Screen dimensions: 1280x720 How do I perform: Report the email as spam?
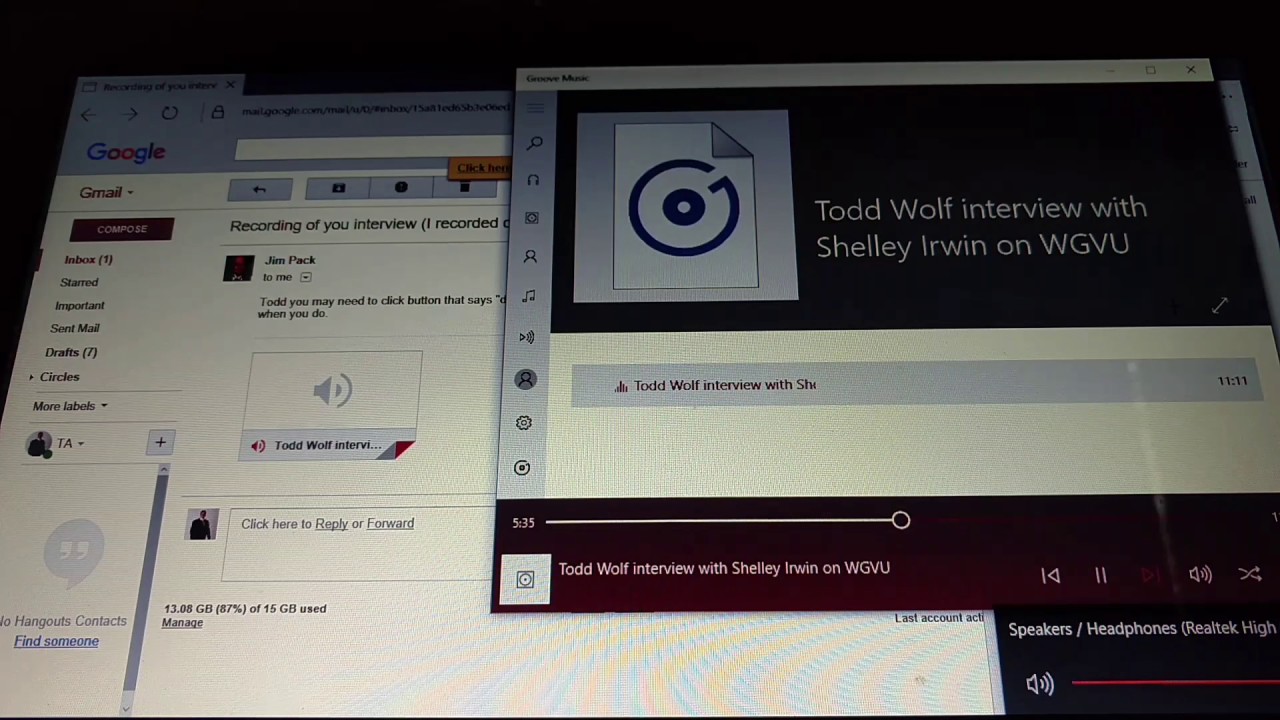click(401, 187)
